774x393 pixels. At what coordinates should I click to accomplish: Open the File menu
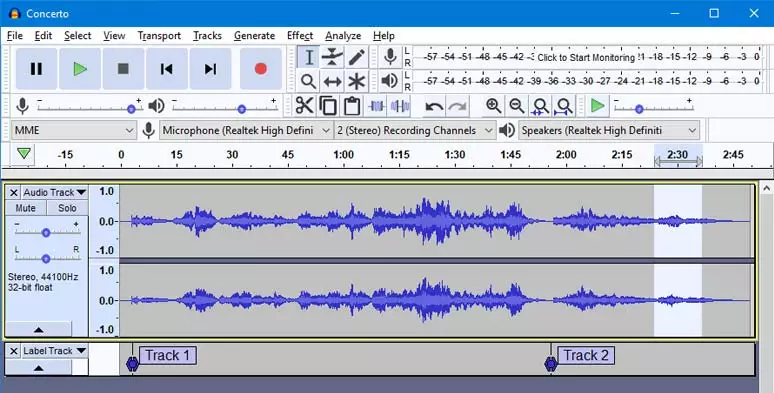[x=15, y=36]
